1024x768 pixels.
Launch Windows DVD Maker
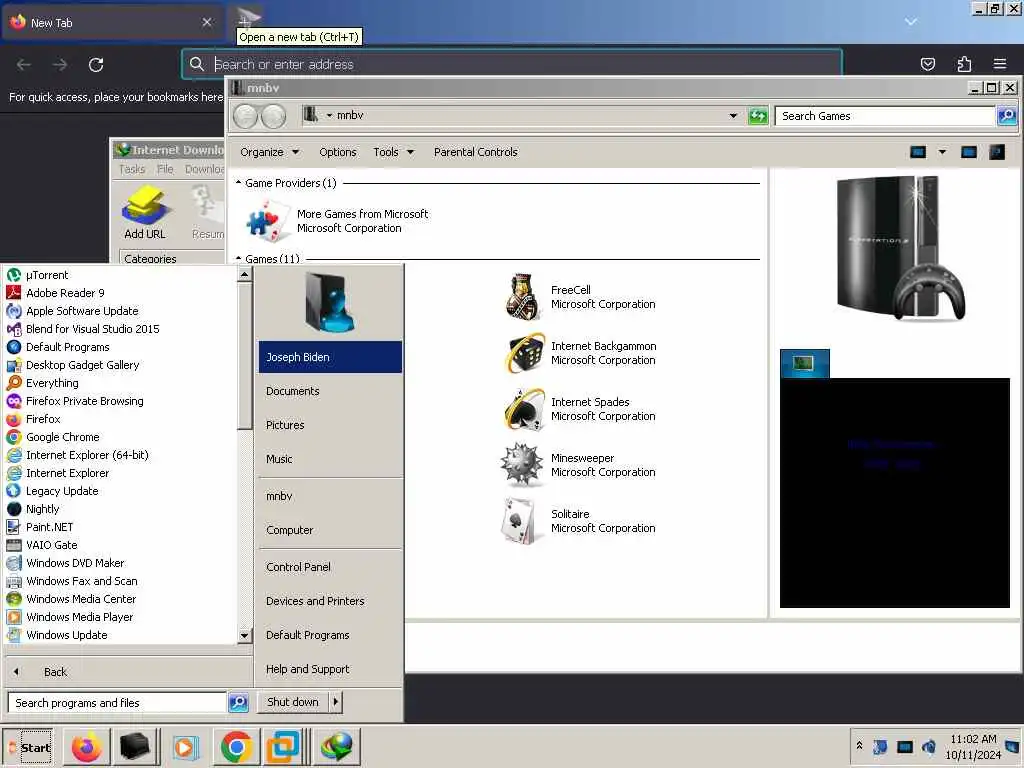click(x=65, y=563)
